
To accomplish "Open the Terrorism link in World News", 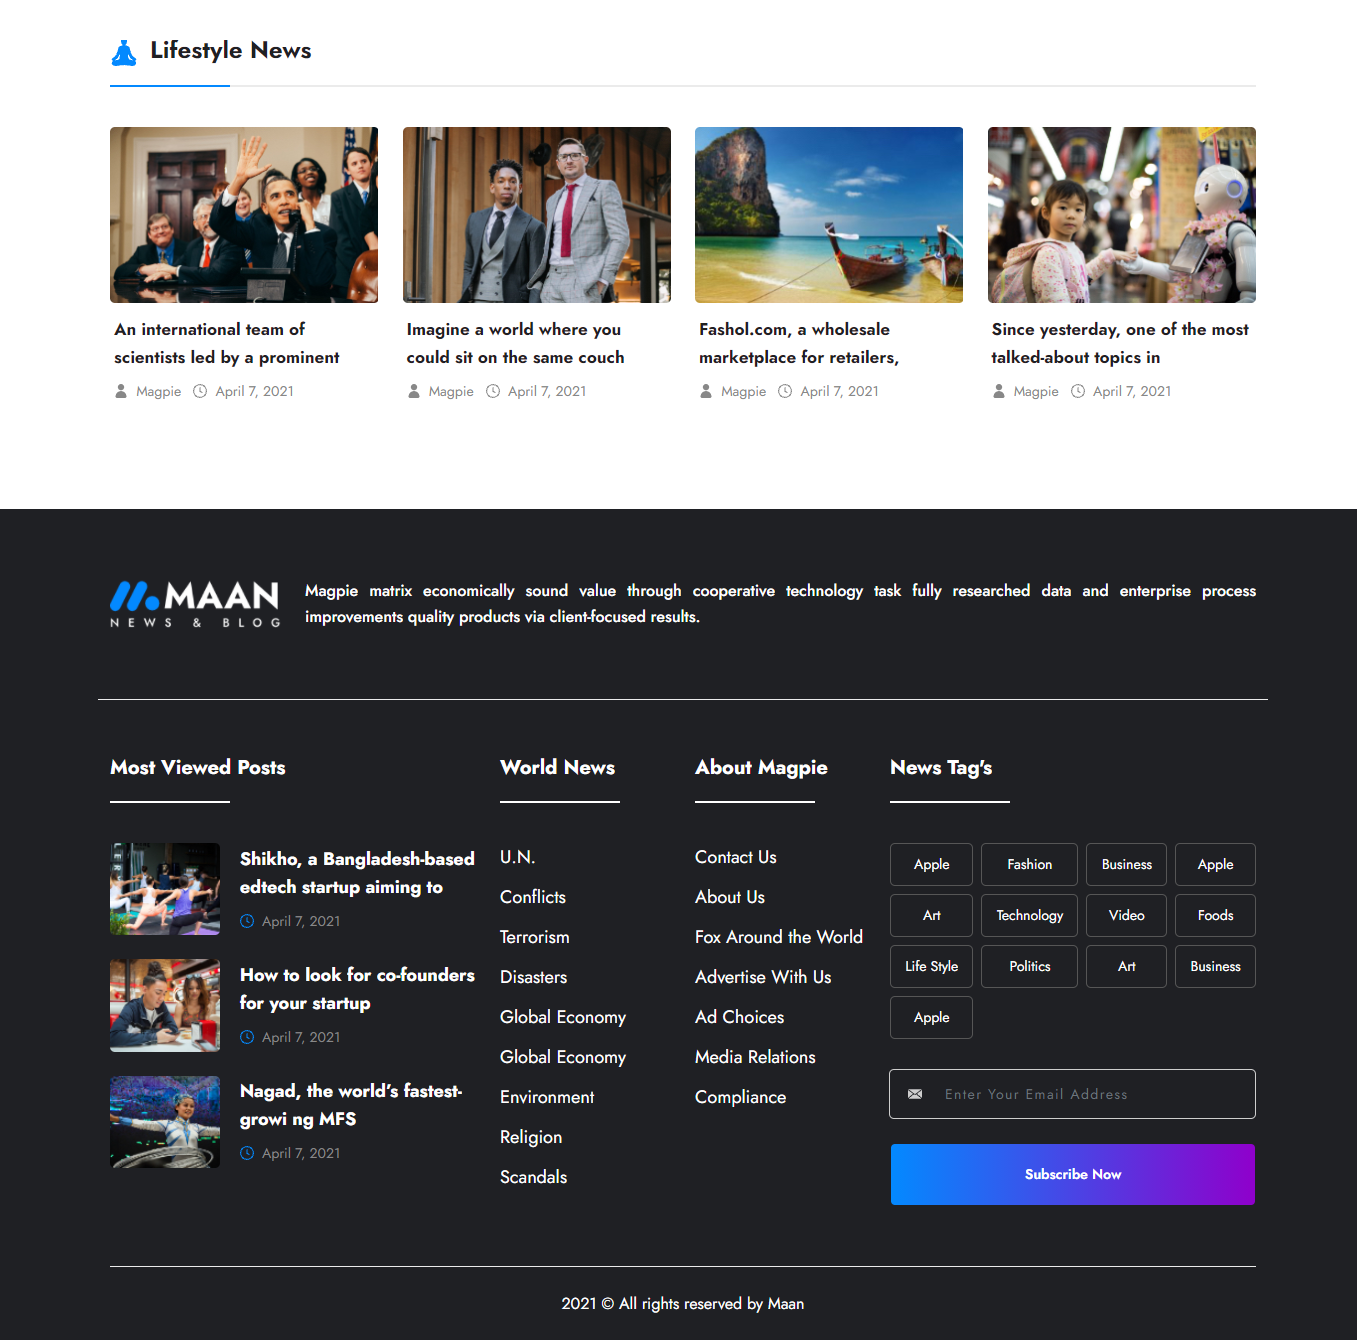I will pos(534,937).
